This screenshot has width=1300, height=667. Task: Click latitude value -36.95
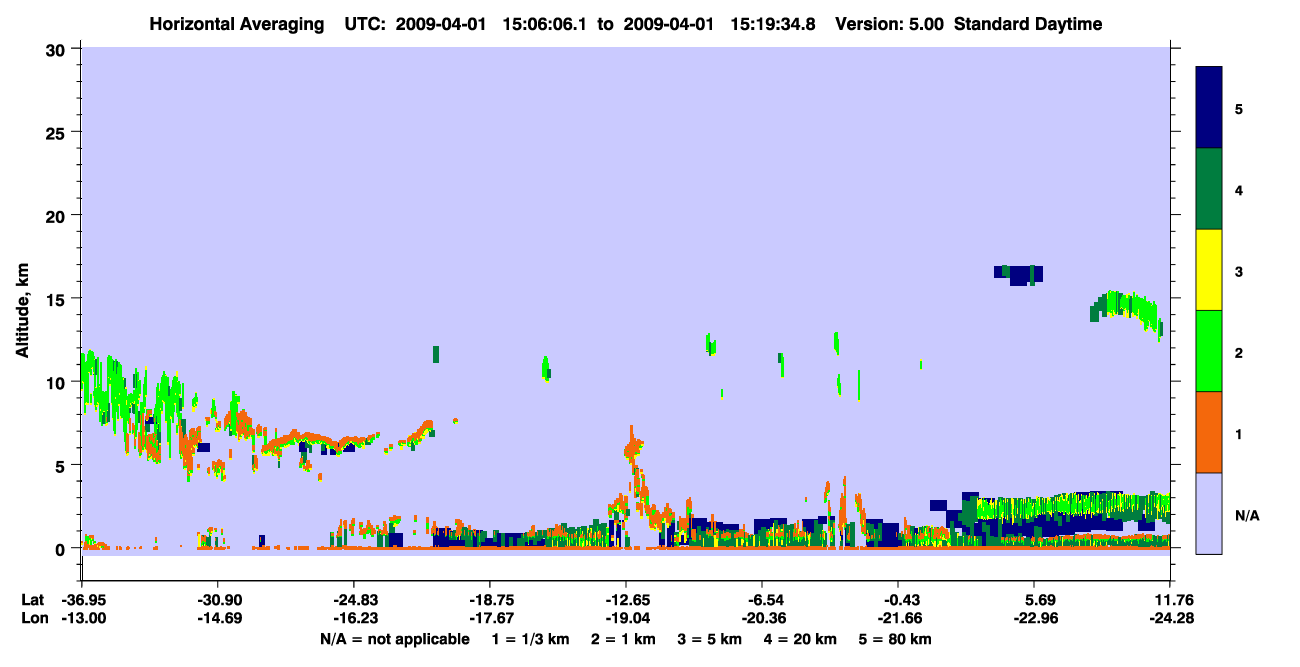82,600
